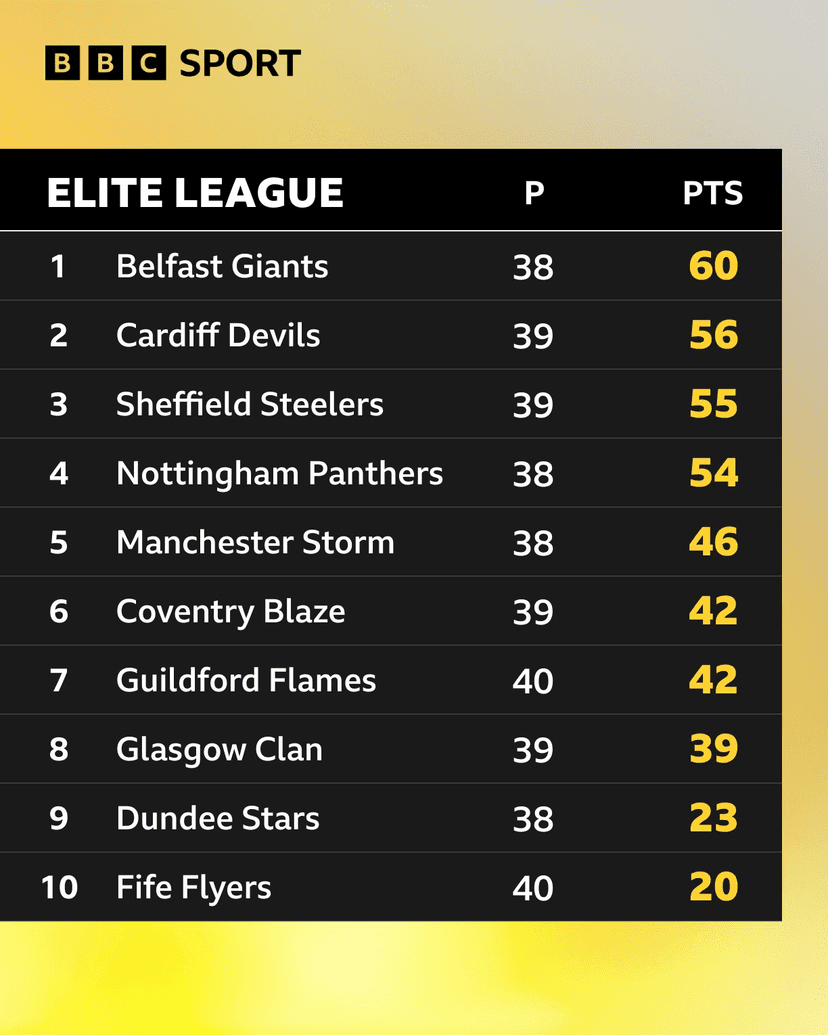Image resolution: width=828 pixels, height=1035 pixels.
Task: Select Dundee Stars team name
Action: point(218,818)
